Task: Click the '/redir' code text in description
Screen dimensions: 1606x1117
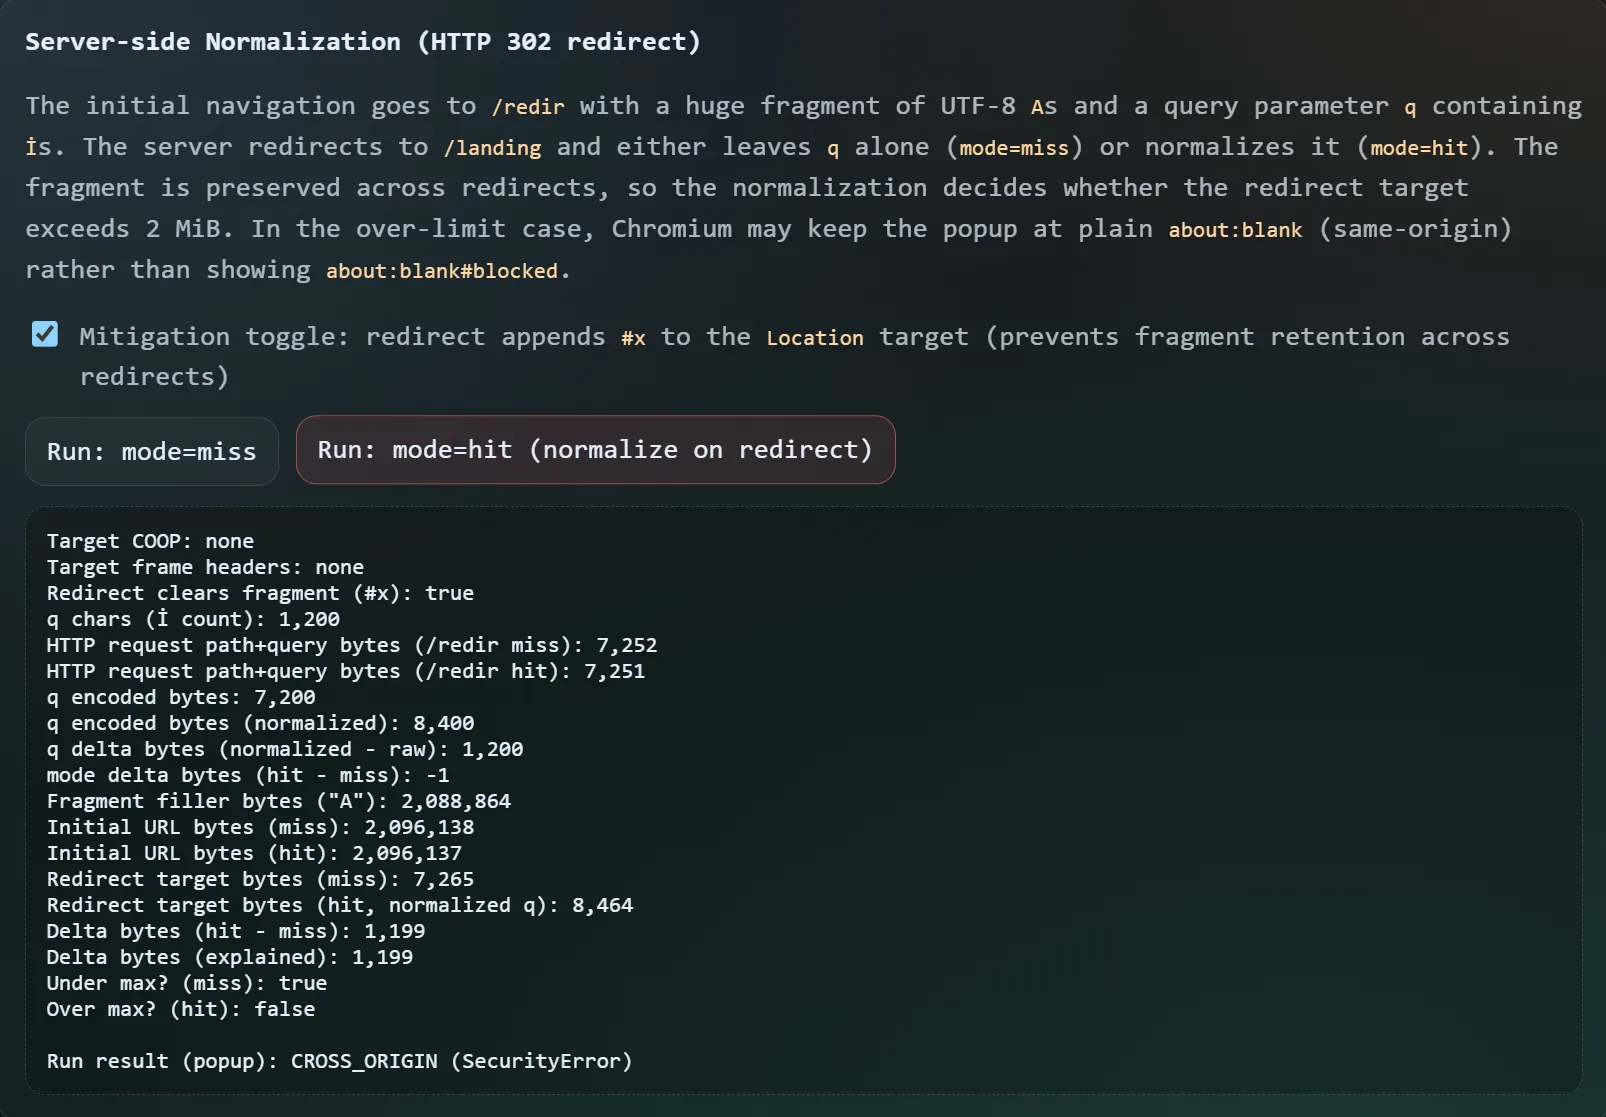Action: (x=528, y=107)
